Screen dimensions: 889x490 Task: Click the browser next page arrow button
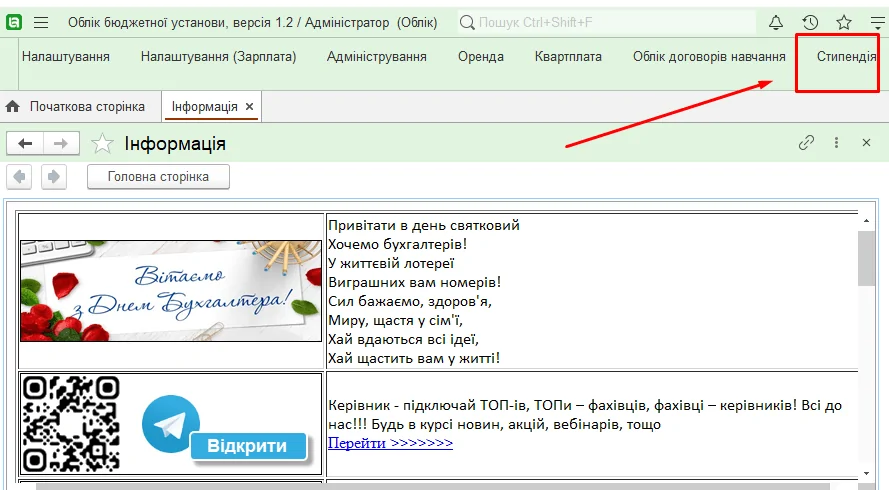54,177
